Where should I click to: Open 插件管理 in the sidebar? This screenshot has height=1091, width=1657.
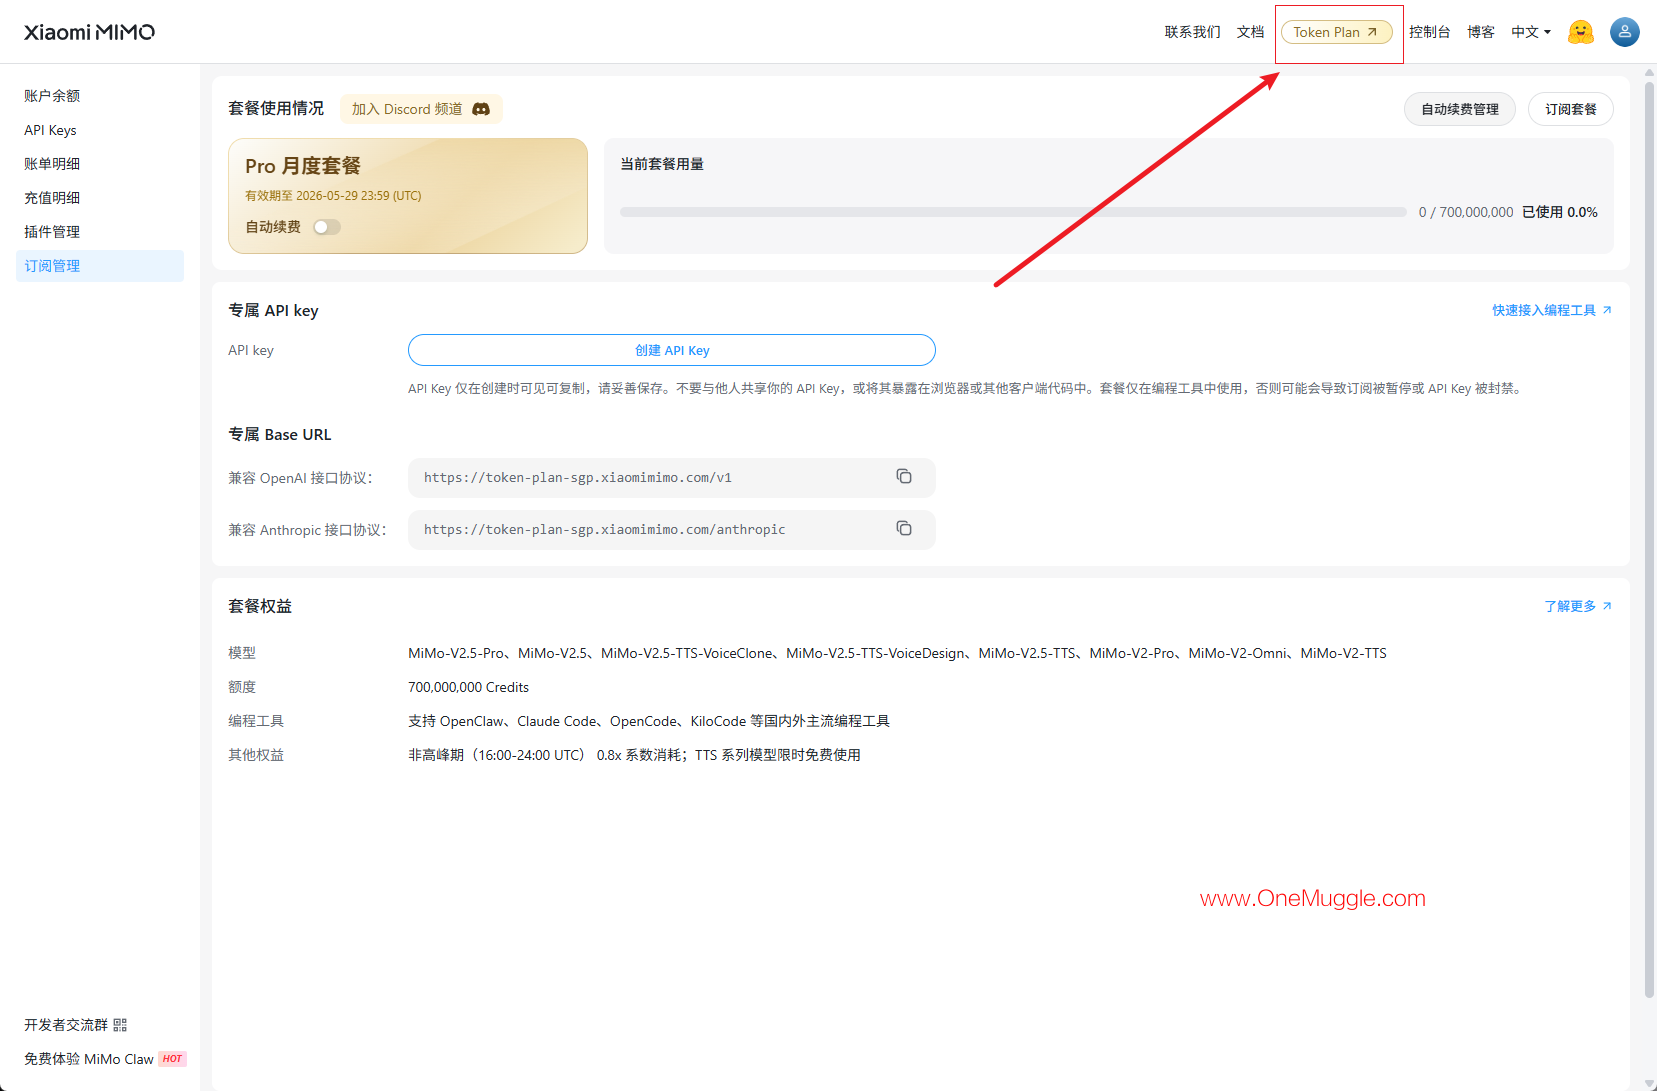[x=52, y=232]
